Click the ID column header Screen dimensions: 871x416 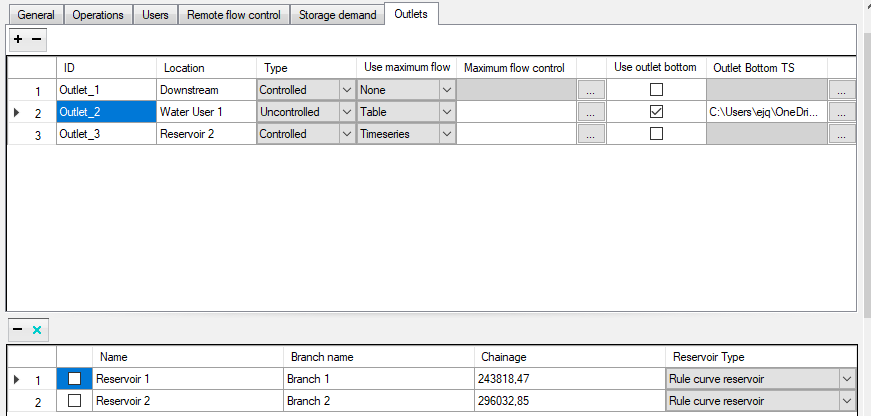point(107,68)
